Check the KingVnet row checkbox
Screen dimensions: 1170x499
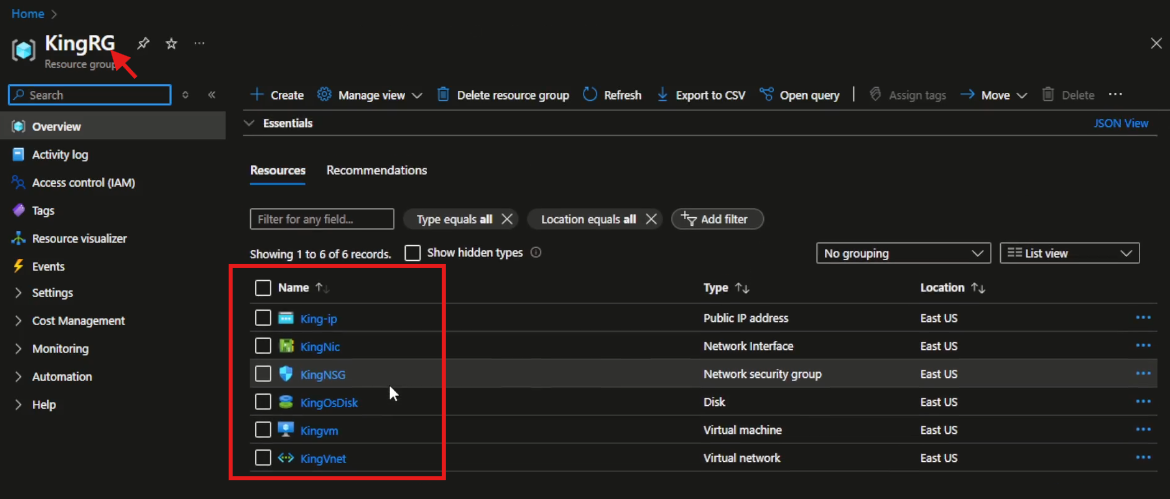[x=263, y=458]
